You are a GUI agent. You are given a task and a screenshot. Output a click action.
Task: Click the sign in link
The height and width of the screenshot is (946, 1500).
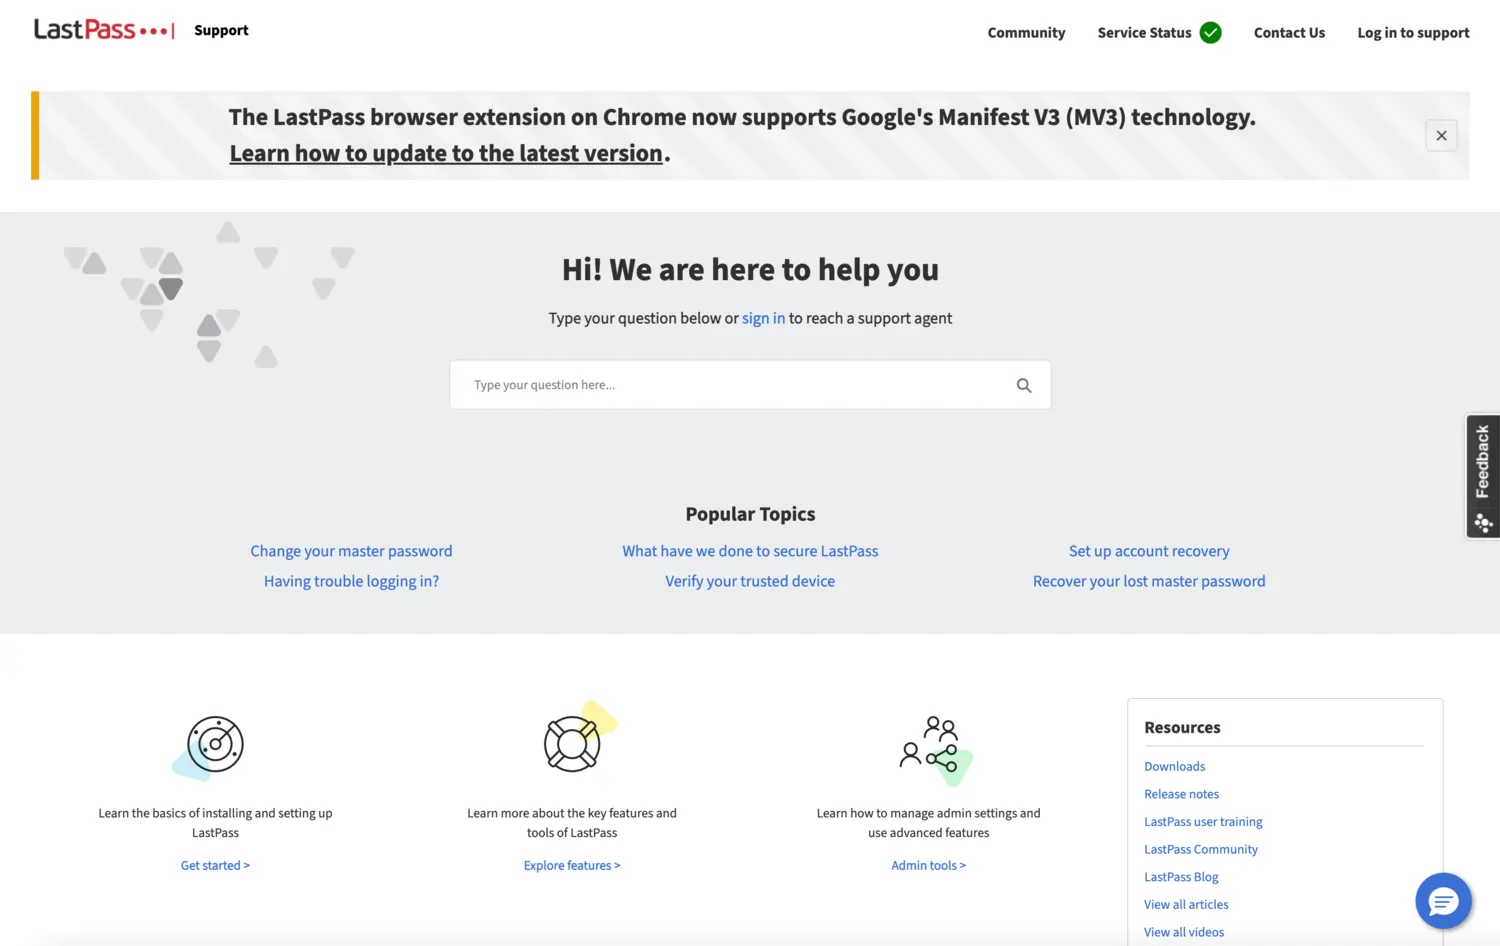tap(763, 318)
